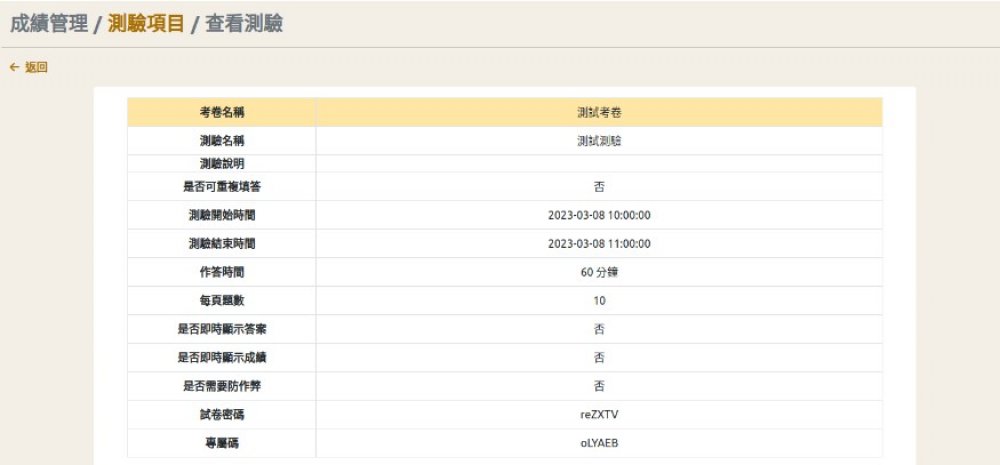The width and height of the screenshot is (1000, 465).
Task: Go to the 測驗項目 breadcrumb
Action: [146, 24]
